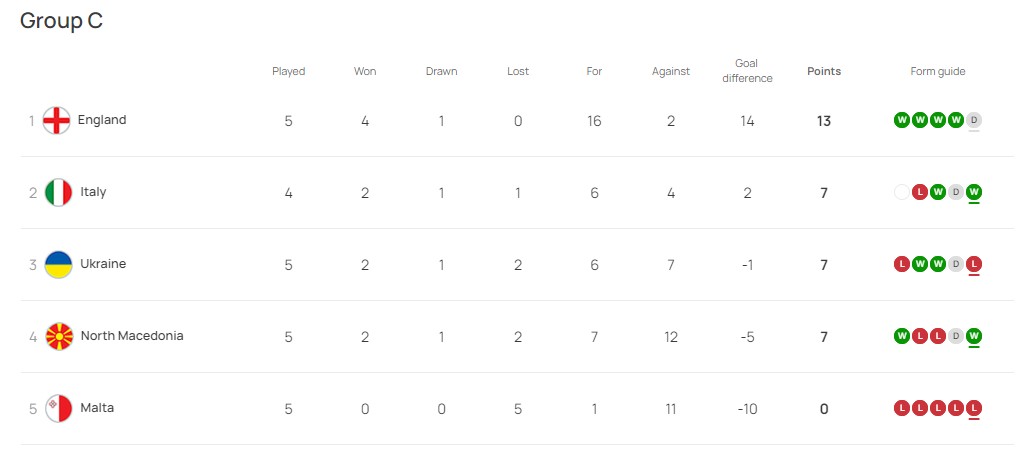Open the Ukraine team link

click(103, 263)
